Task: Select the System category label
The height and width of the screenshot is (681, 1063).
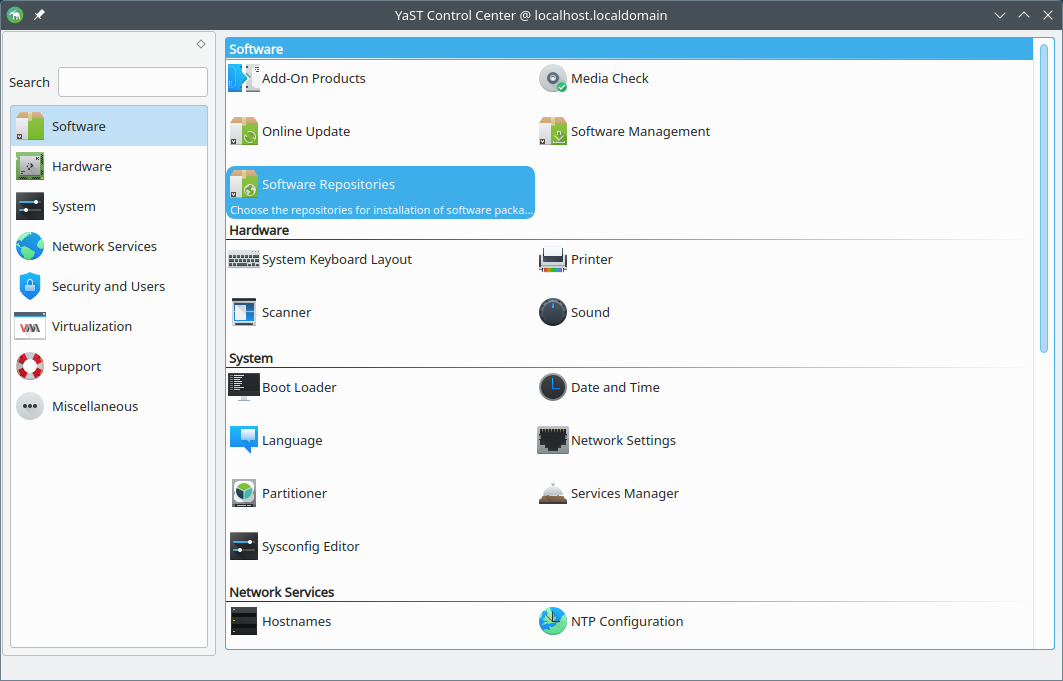Action: point(73,206)
